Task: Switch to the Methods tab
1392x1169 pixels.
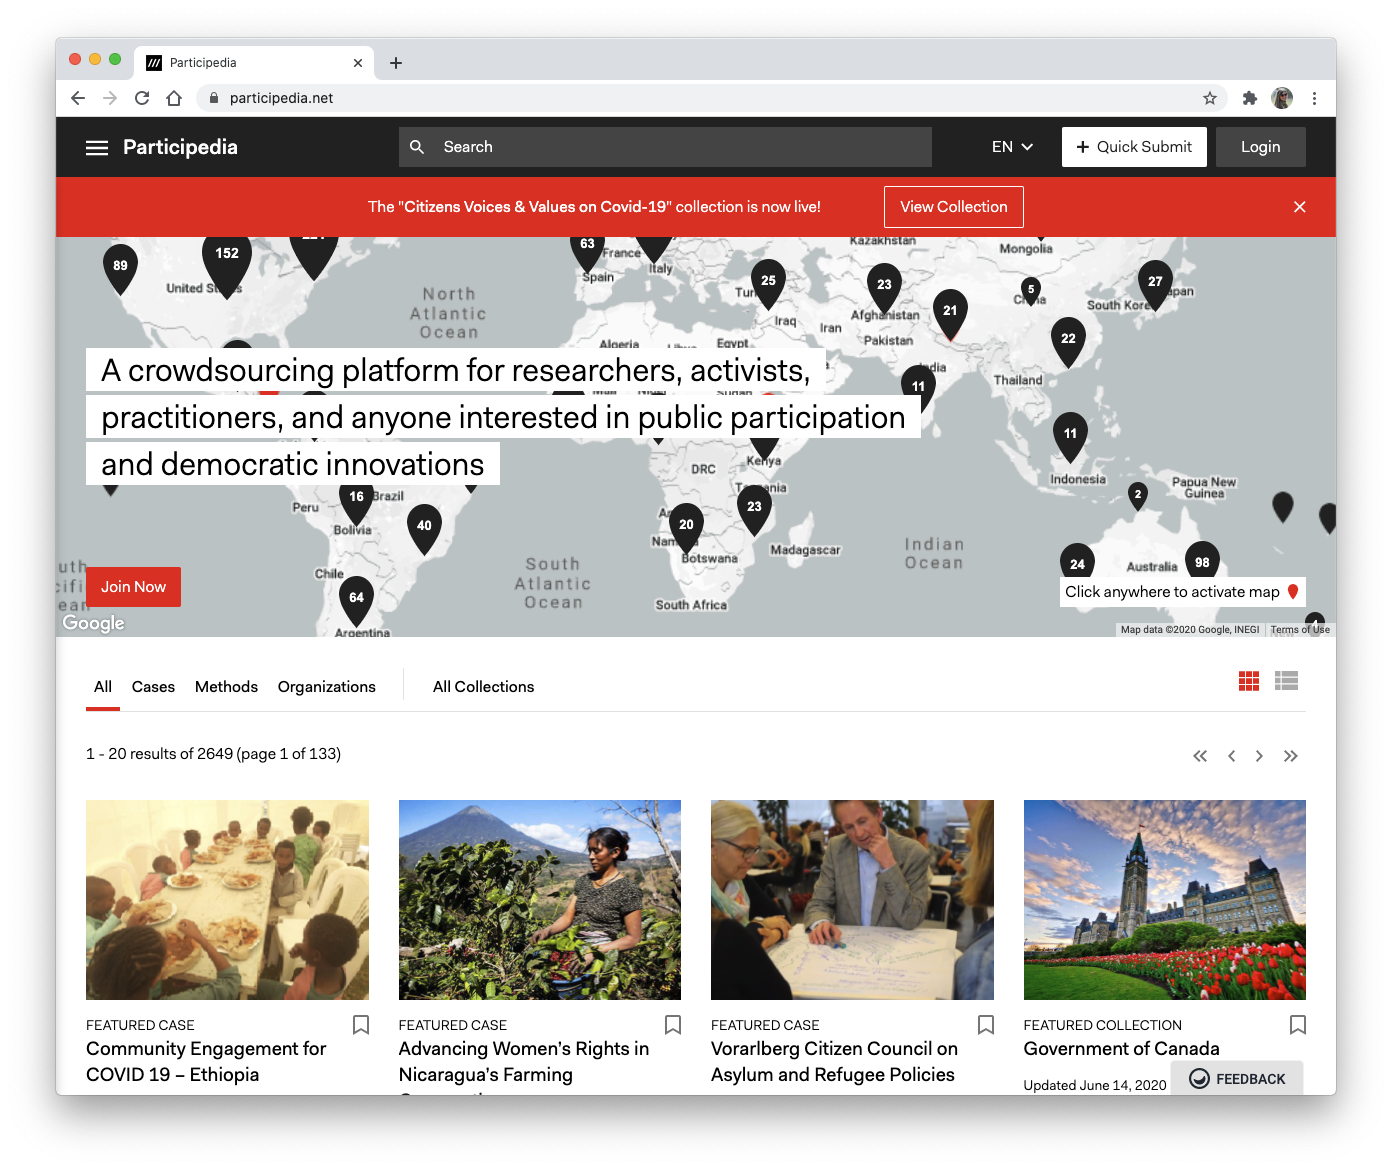Action: coord(226,687)
